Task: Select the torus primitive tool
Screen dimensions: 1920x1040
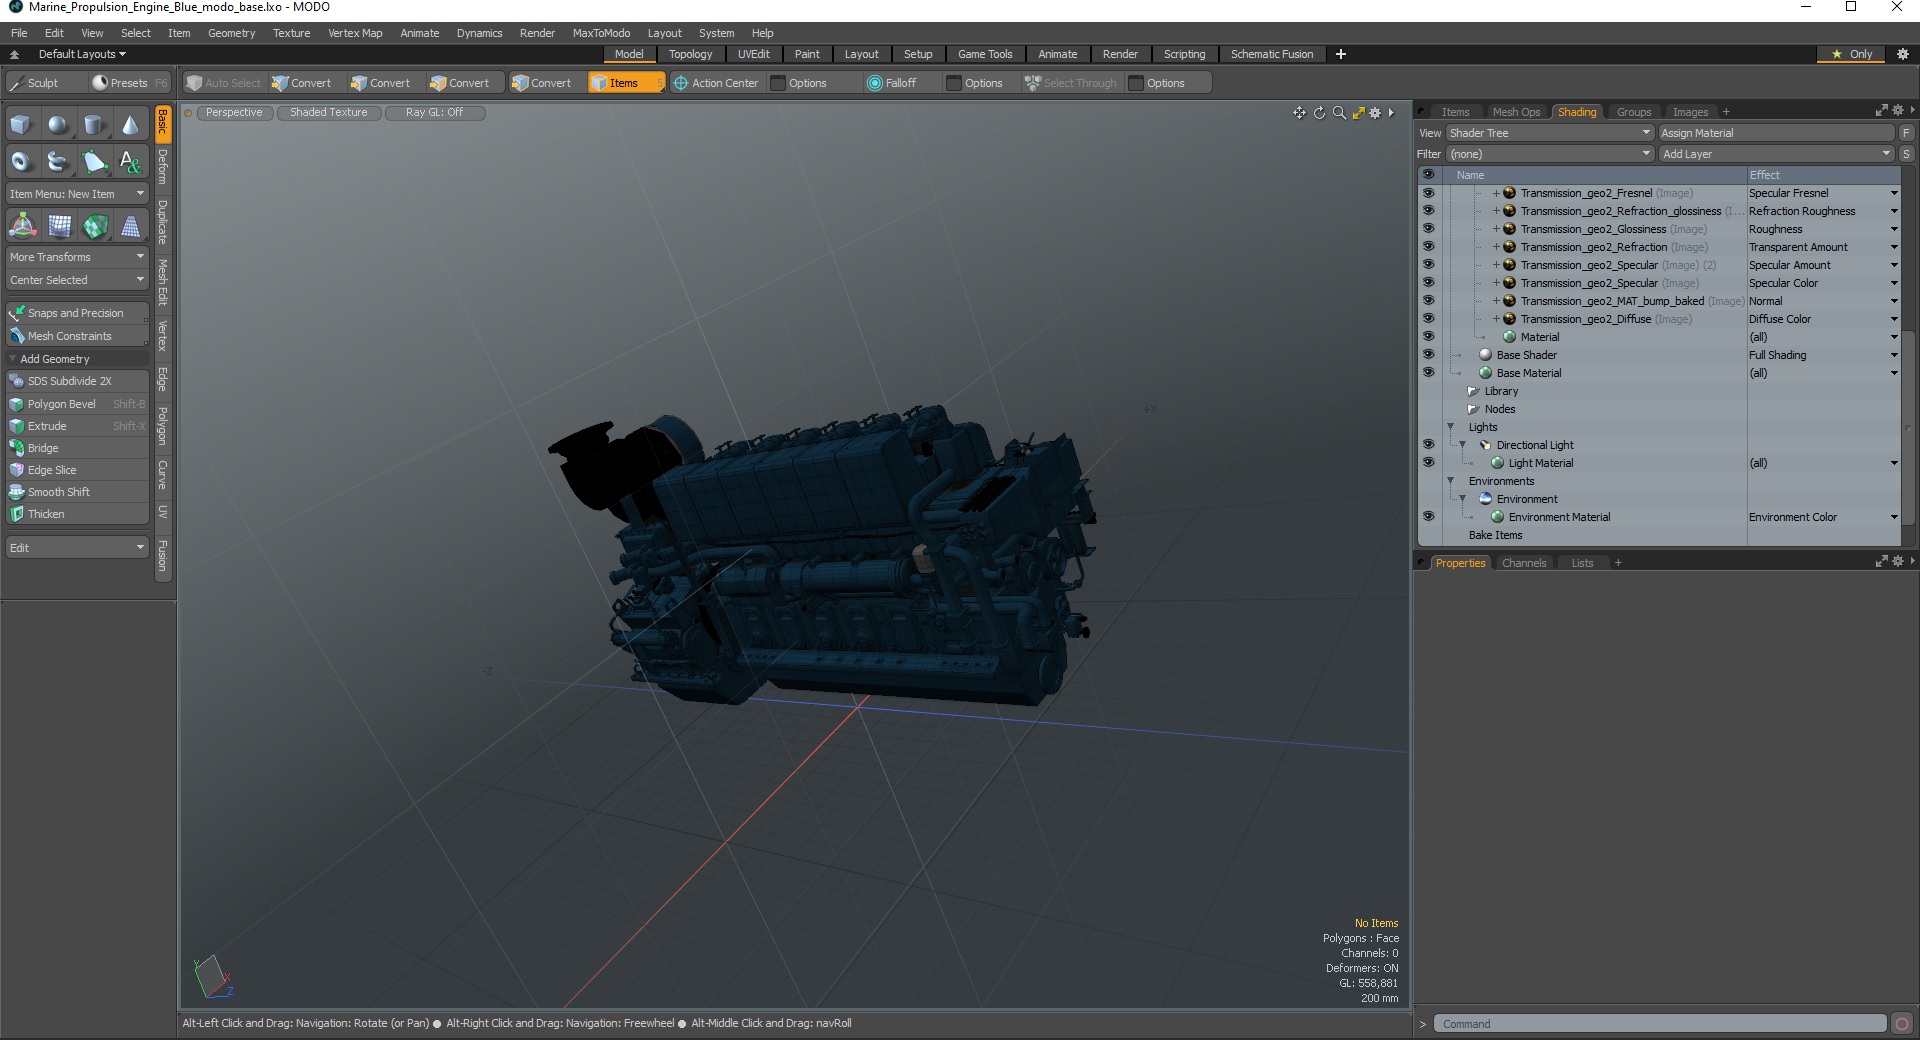Action: [x=22, y=161]
